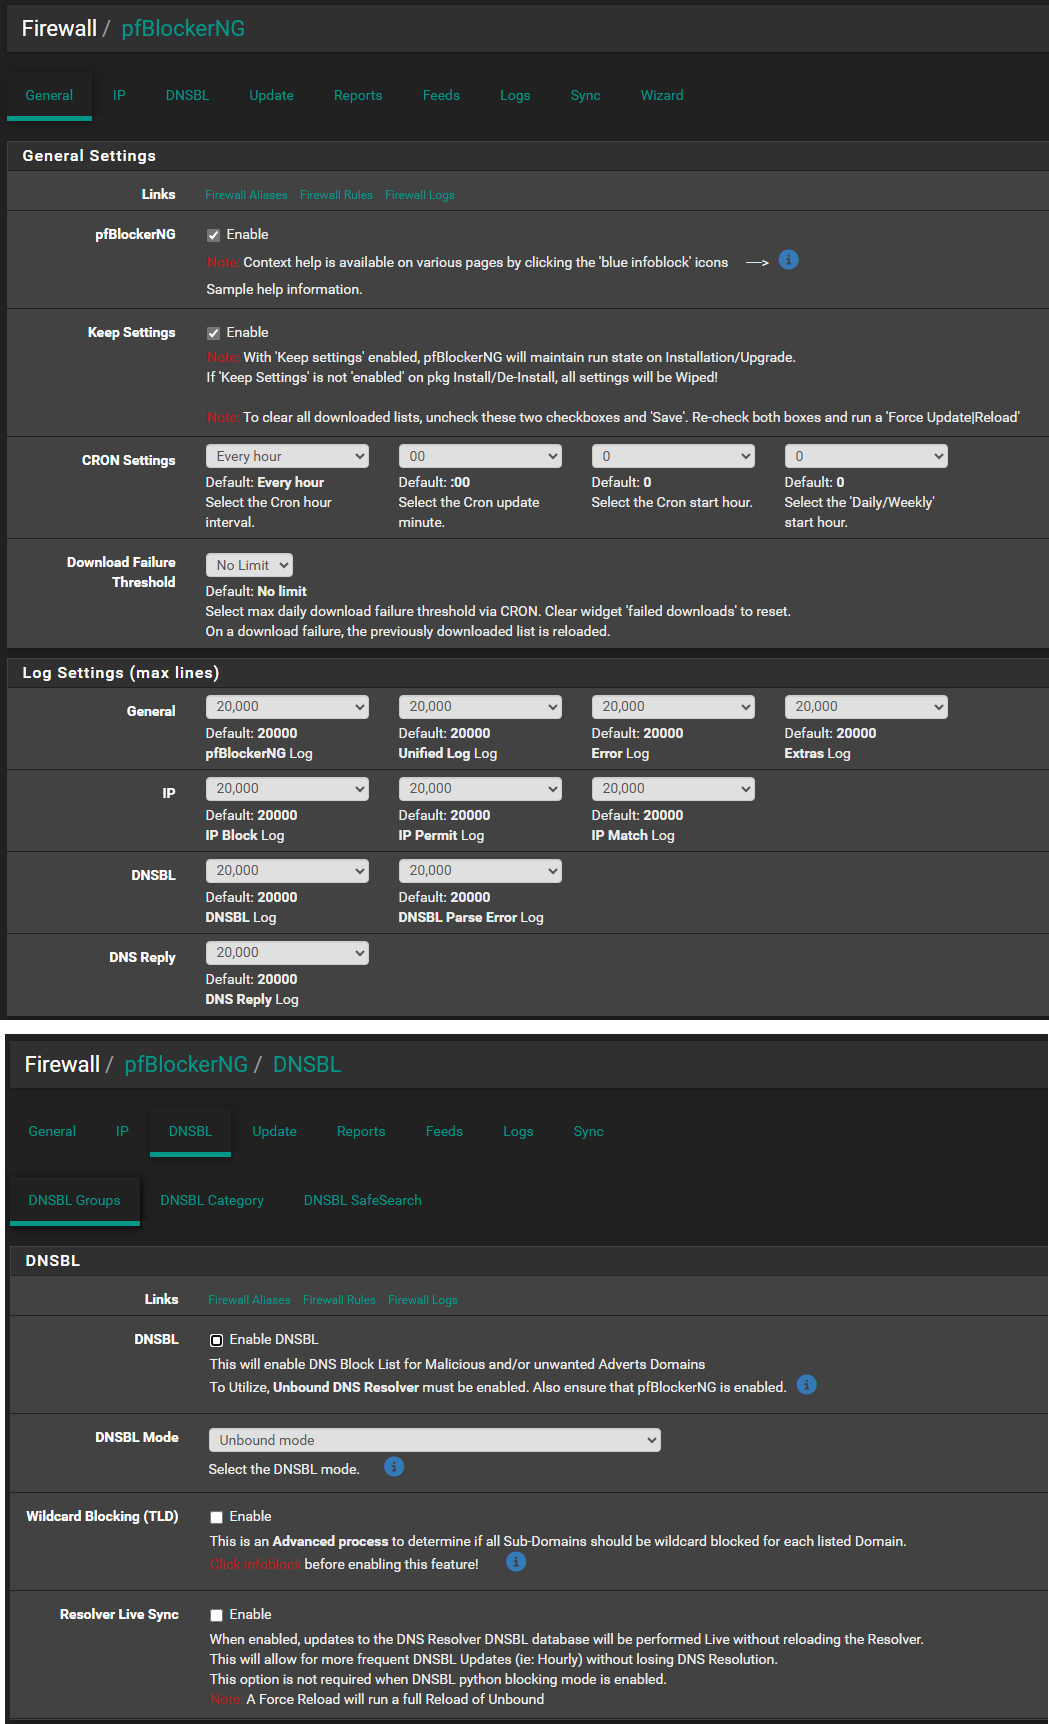Open IP Block Log dropdown
The width and height of the screenshot is (1049, 1724).
pyautogui.click(x=287, y=789)
